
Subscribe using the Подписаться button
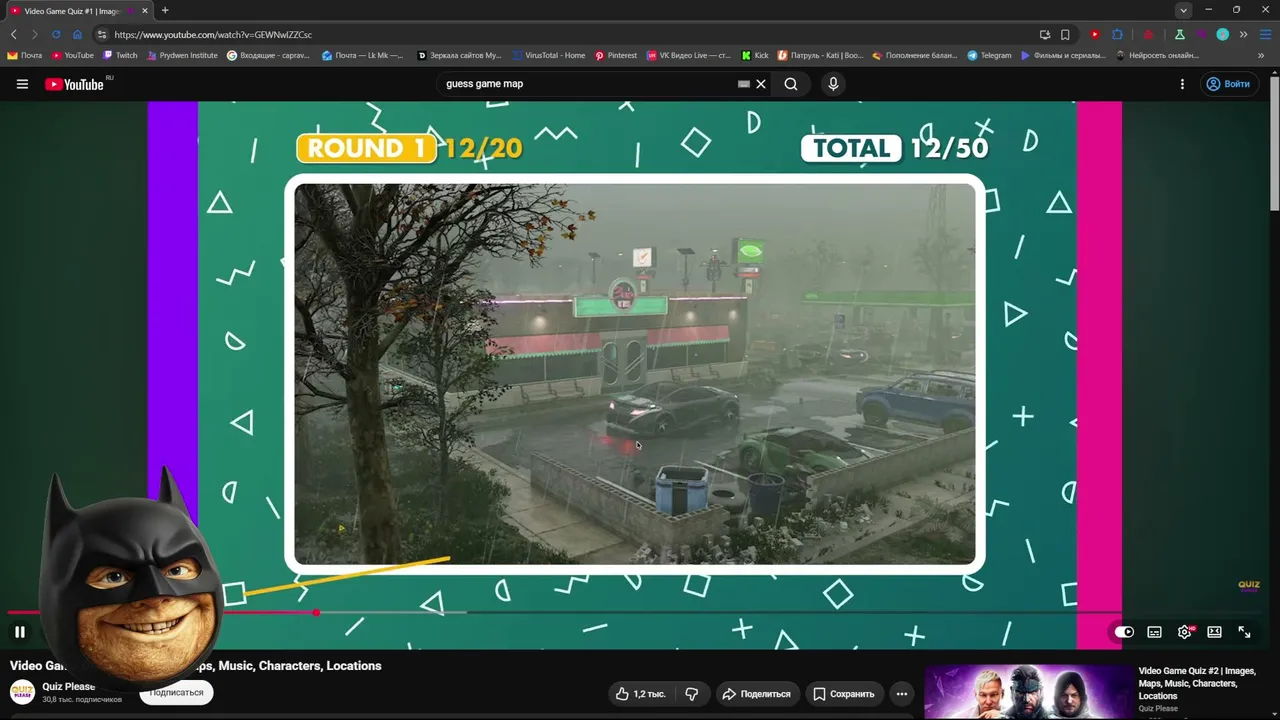point(176,692)
